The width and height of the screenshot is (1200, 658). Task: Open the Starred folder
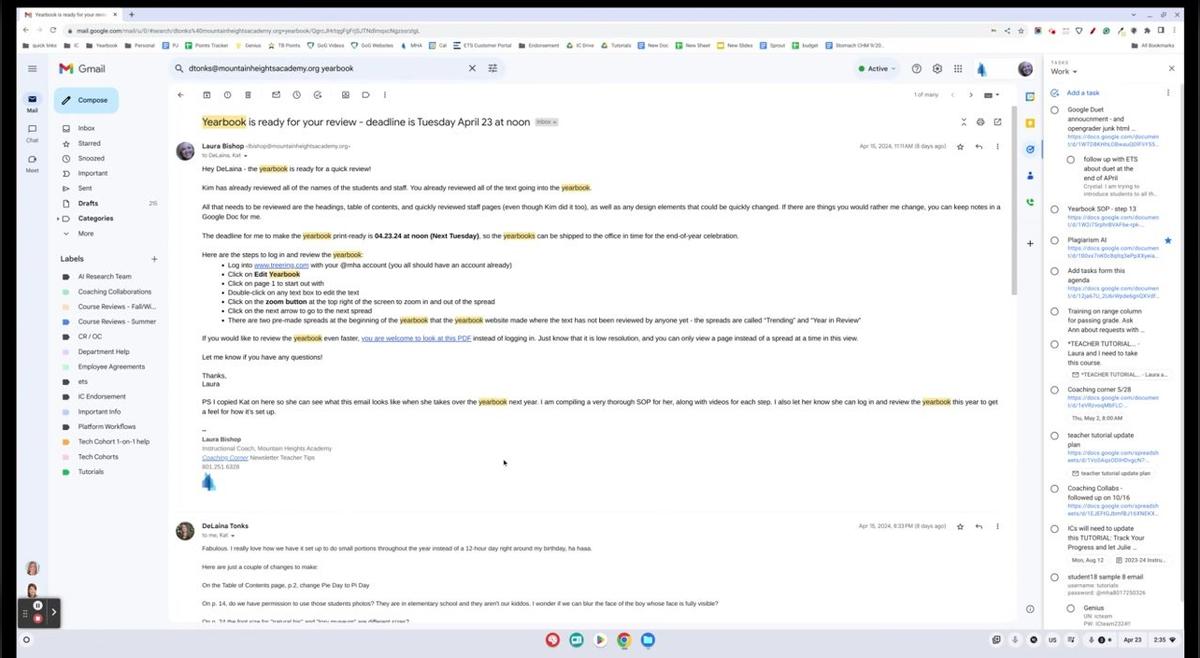coord(89,143)
